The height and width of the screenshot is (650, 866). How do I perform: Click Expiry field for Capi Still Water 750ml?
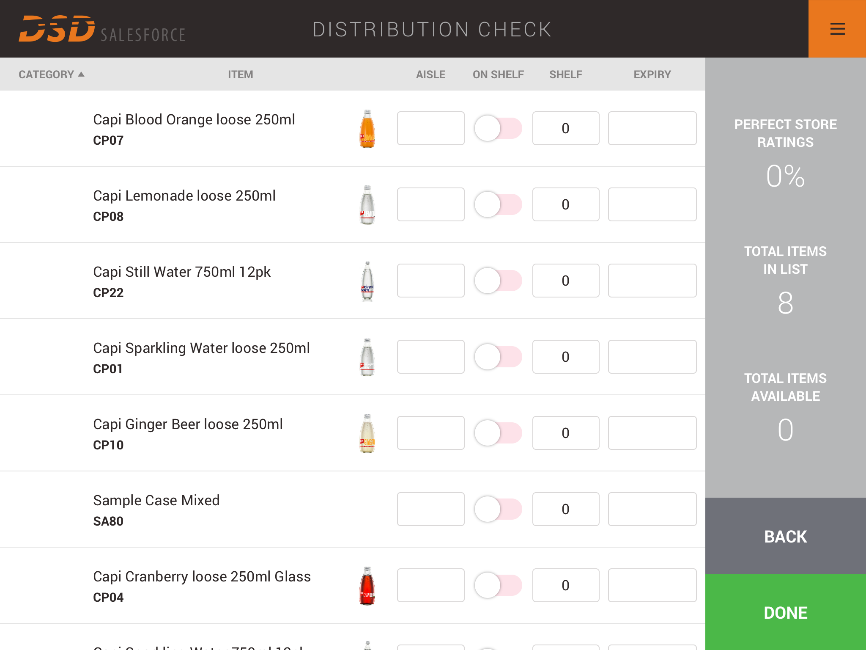(x=652, y=281)
